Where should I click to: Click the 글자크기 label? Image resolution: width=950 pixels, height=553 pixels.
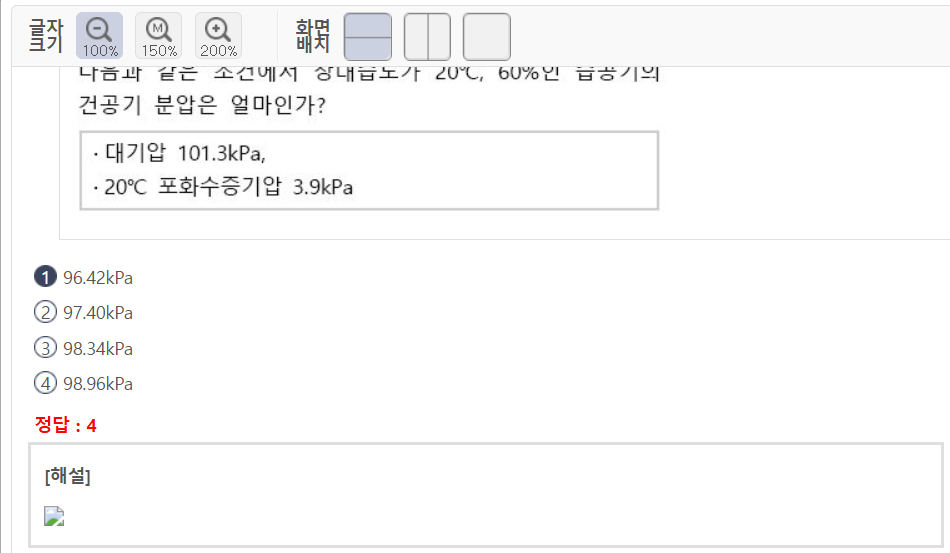tap(46, 36)
